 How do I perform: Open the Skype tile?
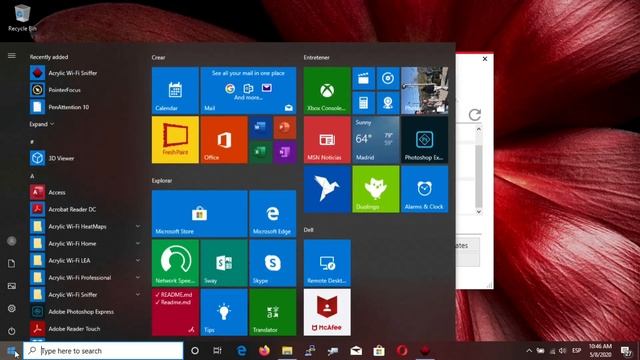[x=273, y=263]
